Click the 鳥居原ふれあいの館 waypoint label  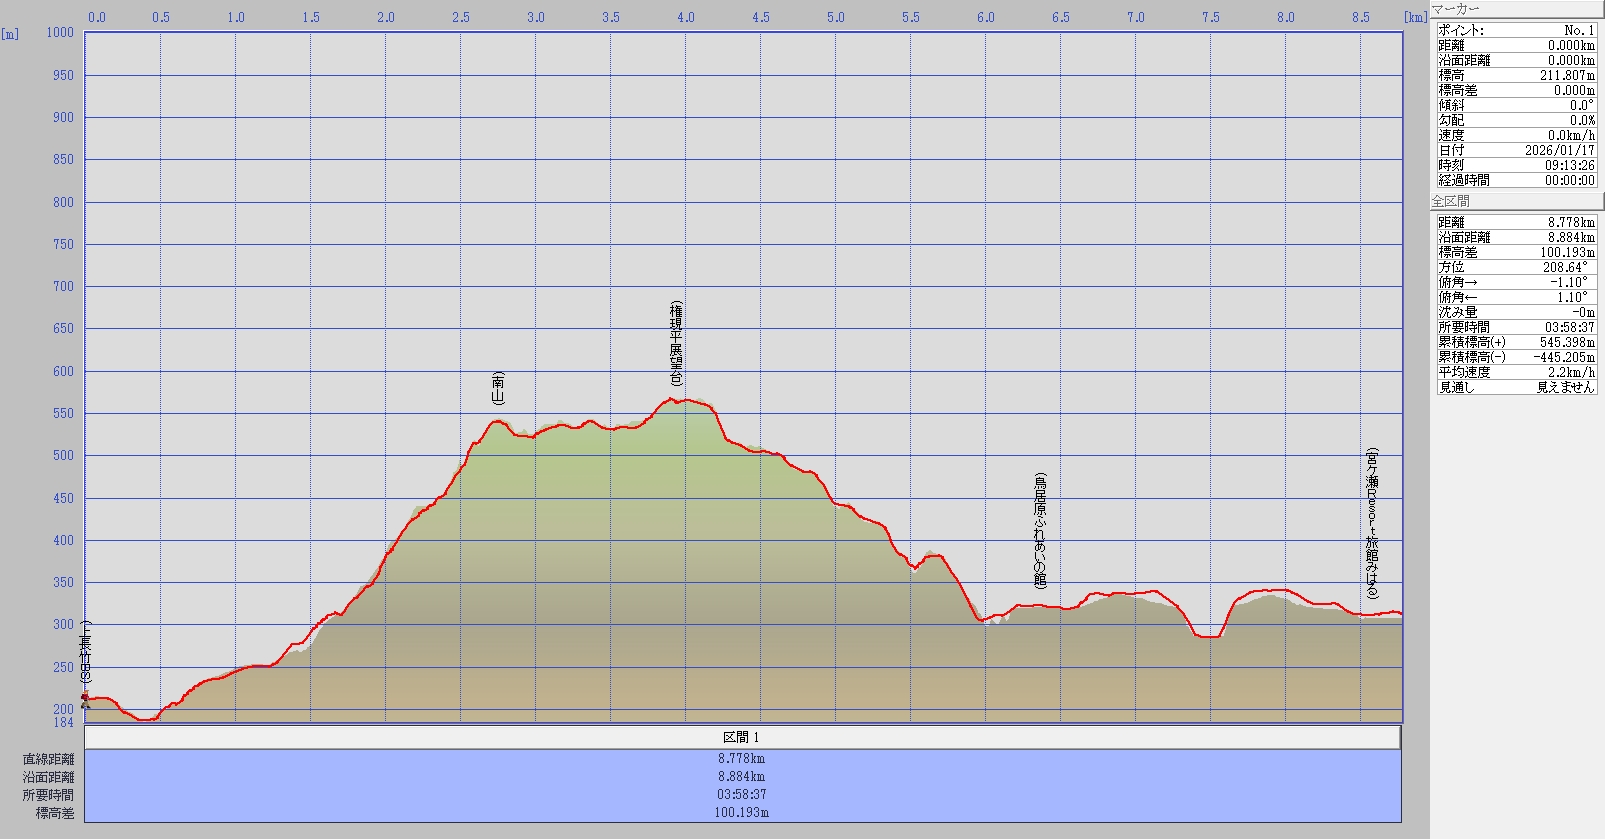click(x=1040, y=531)
